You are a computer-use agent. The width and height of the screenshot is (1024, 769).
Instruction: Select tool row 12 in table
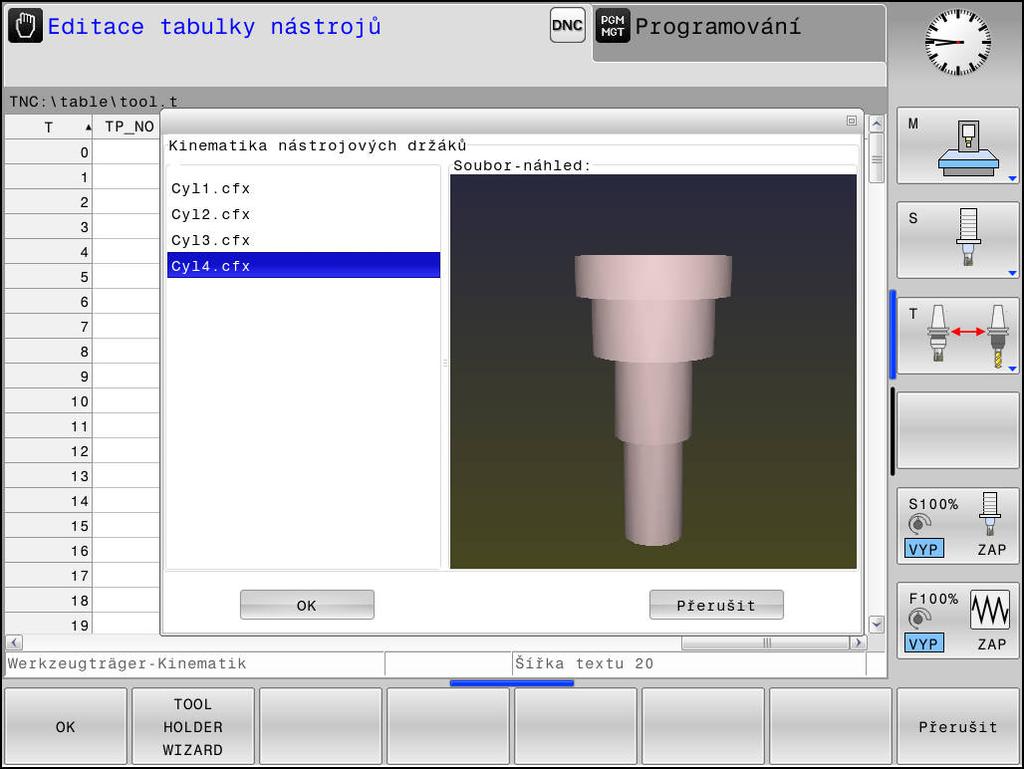82,451
